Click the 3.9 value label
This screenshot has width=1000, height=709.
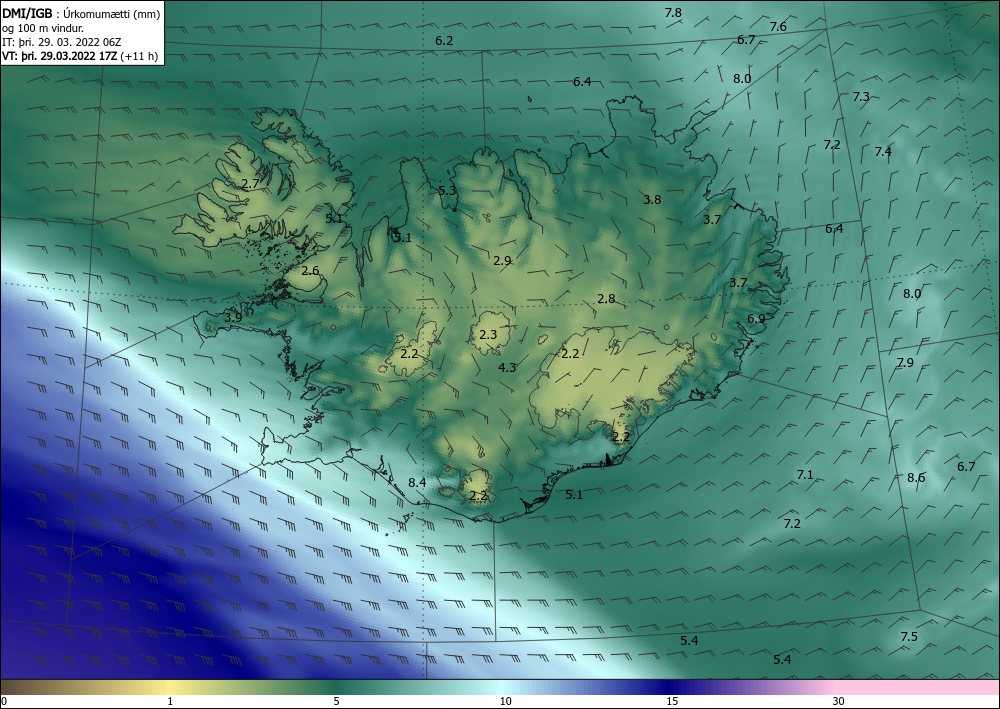coord(233,318)
